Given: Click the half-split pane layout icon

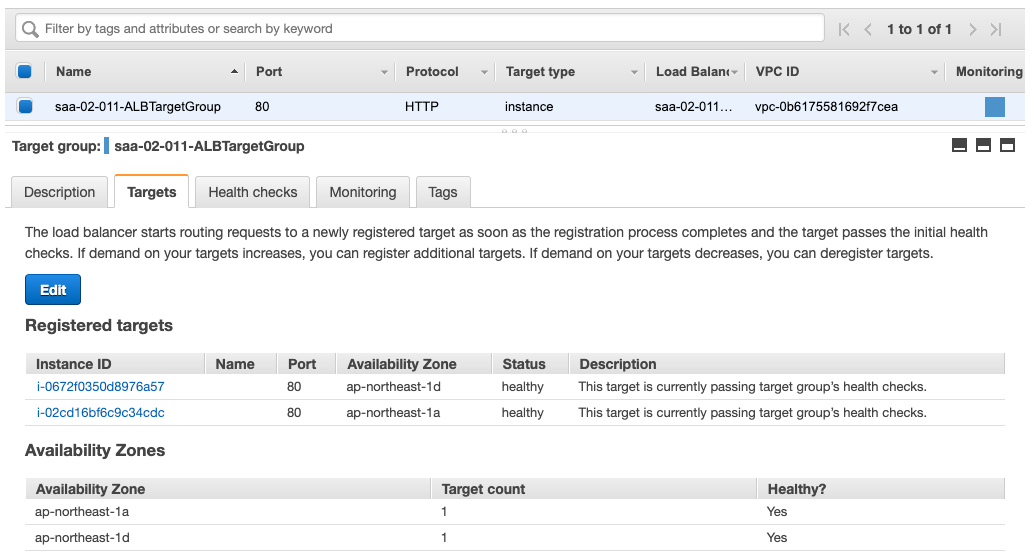Looking at the screenshot, I should coord(983,146).
